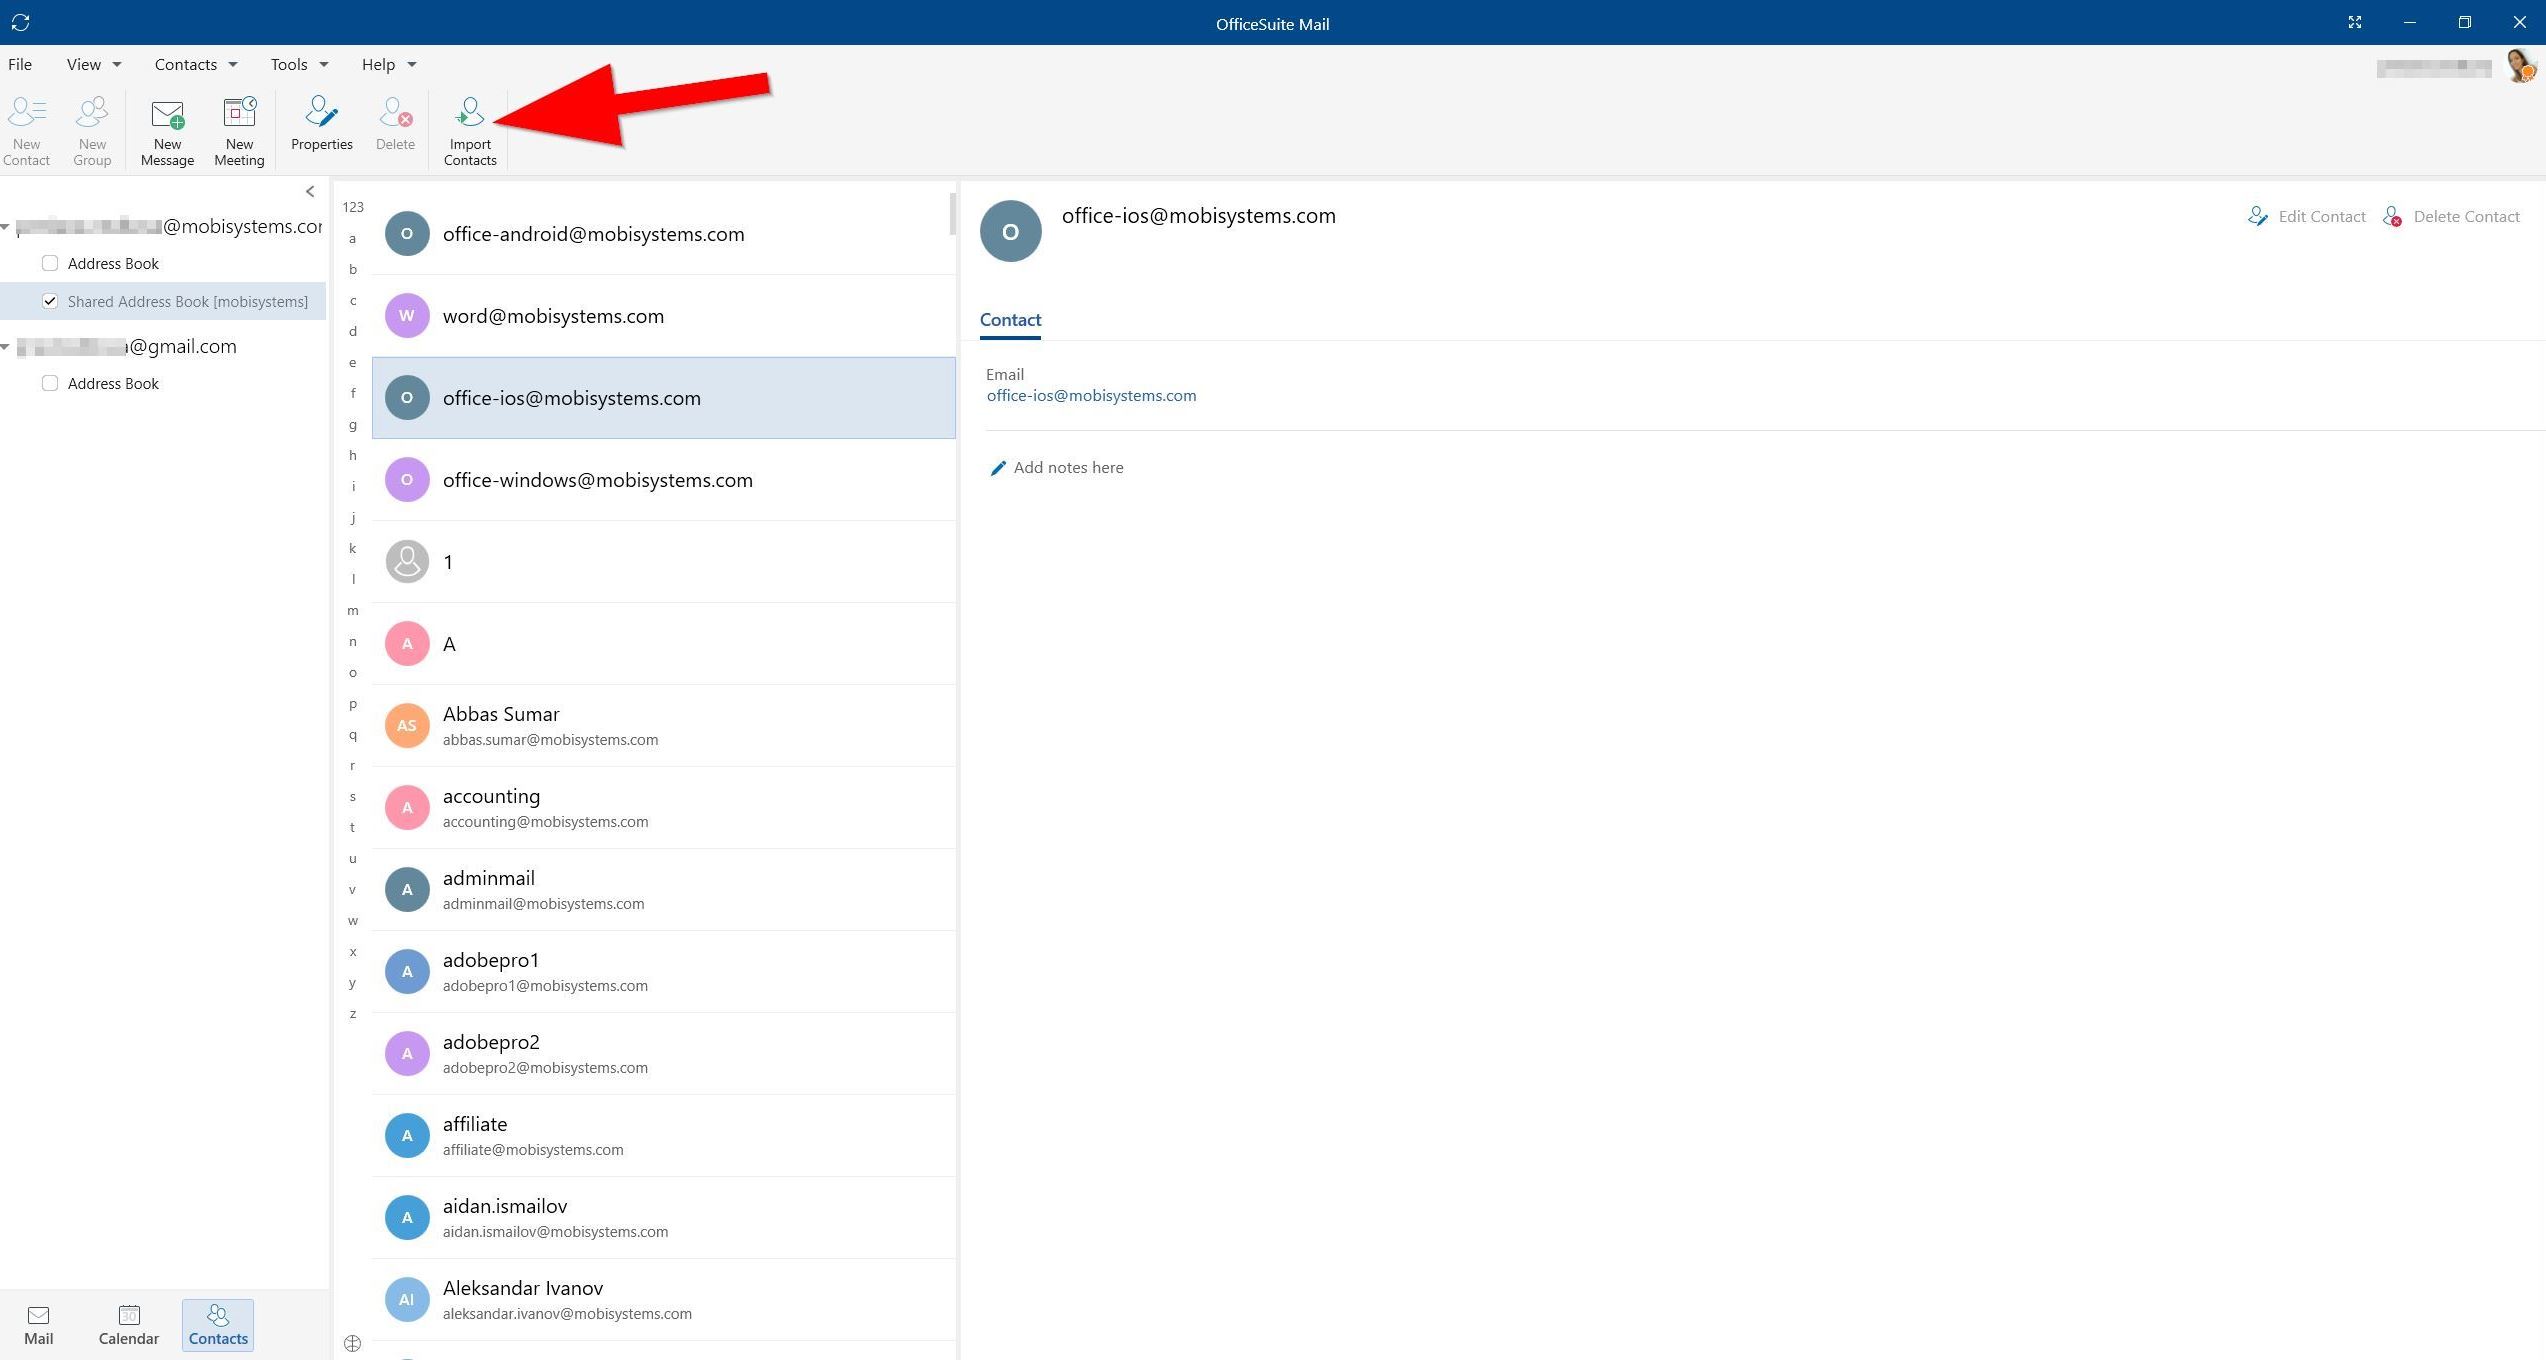Collapse the address book sidebar with arrow
The height and width of the screenshot is (1360, 2546).
310,191
